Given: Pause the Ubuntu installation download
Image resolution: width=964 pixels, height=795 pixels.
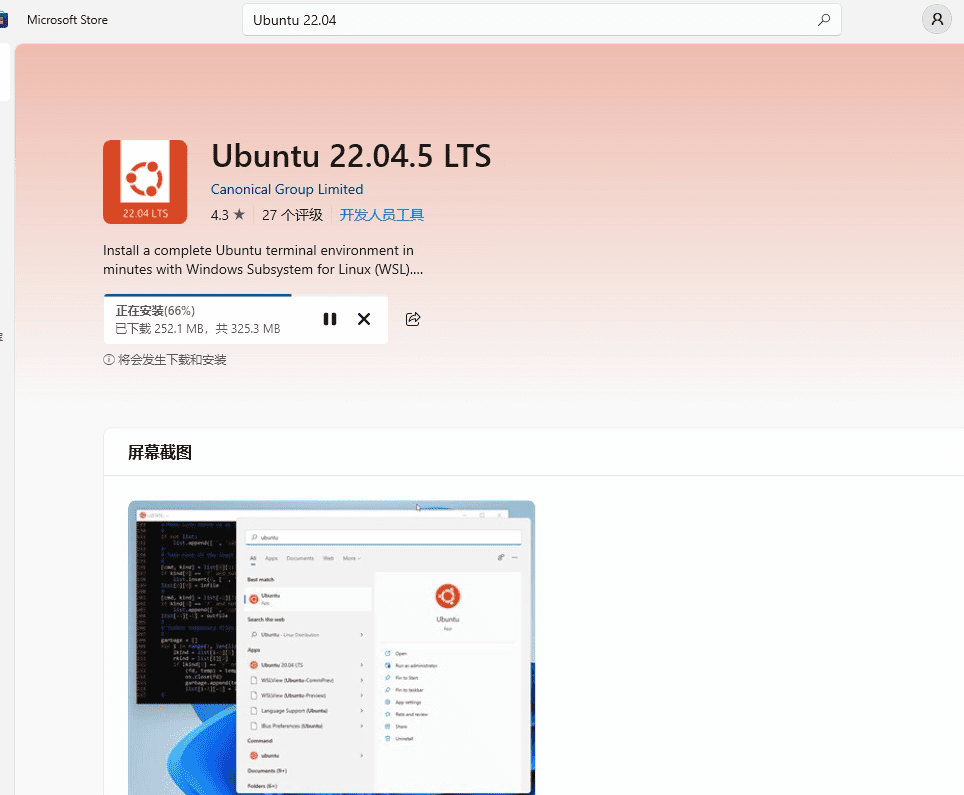Looking at the screenshot, I should [330, 319].
